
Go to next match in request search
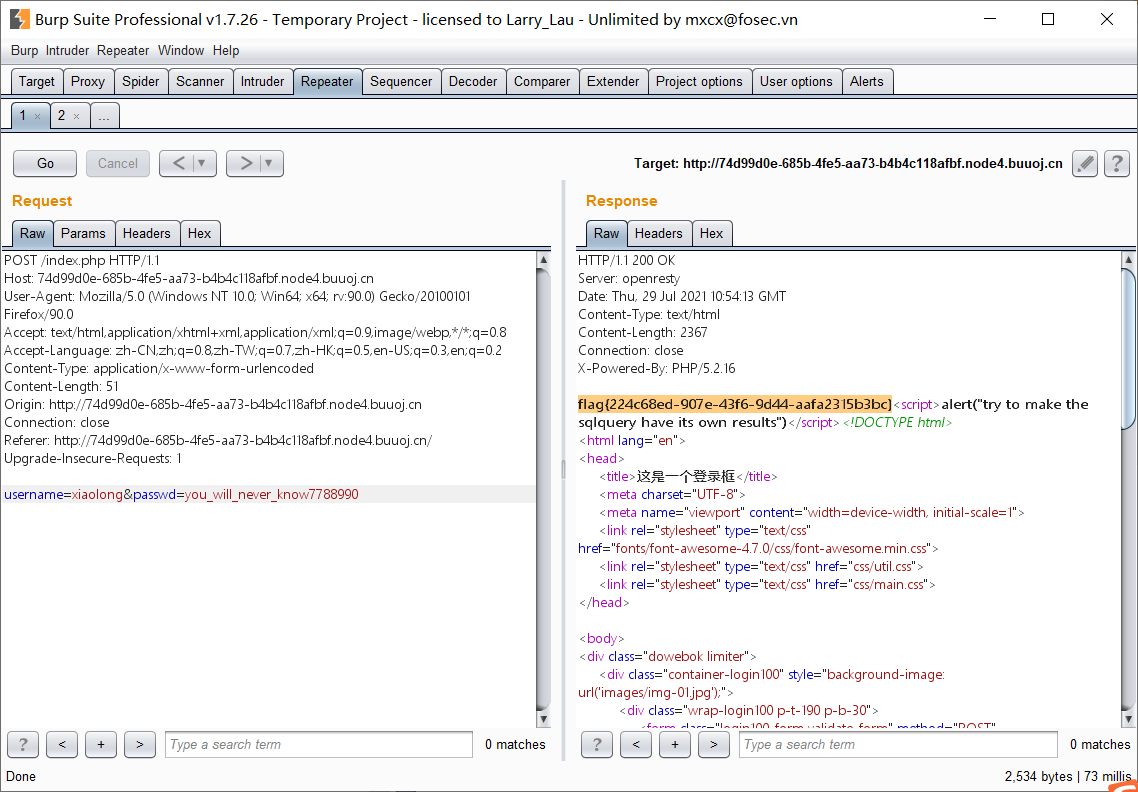[139, 744]
